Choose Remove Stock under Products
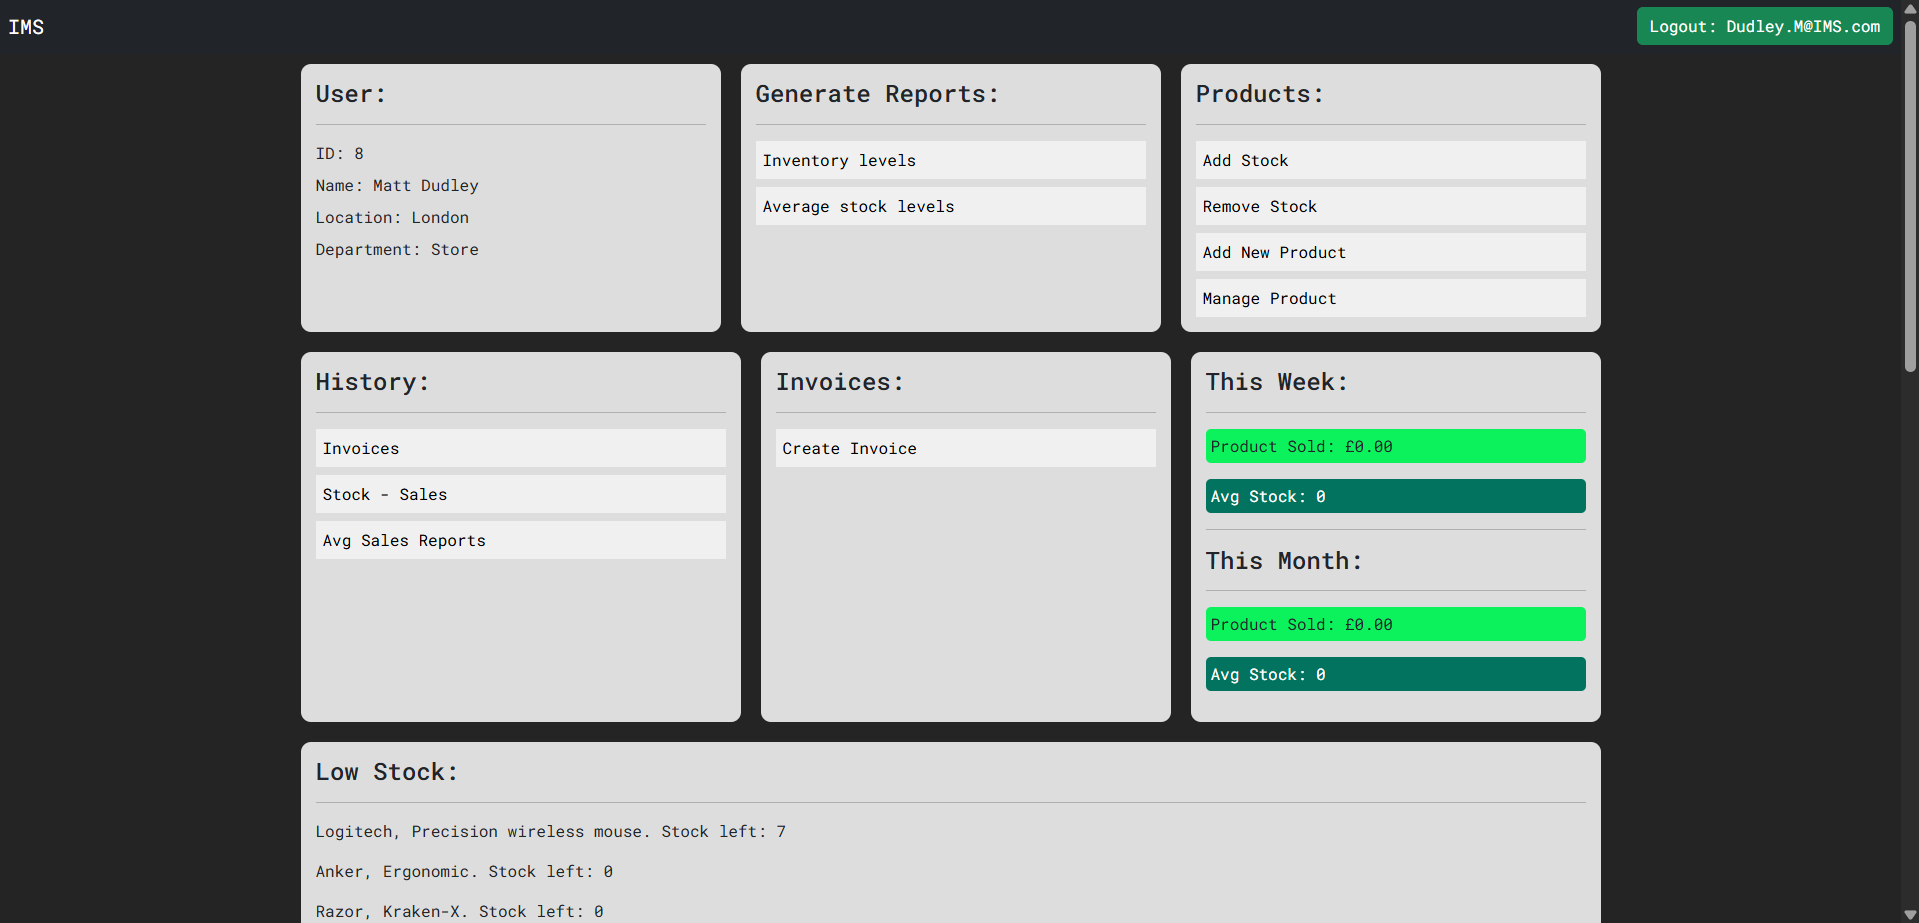 (1390, 206)
